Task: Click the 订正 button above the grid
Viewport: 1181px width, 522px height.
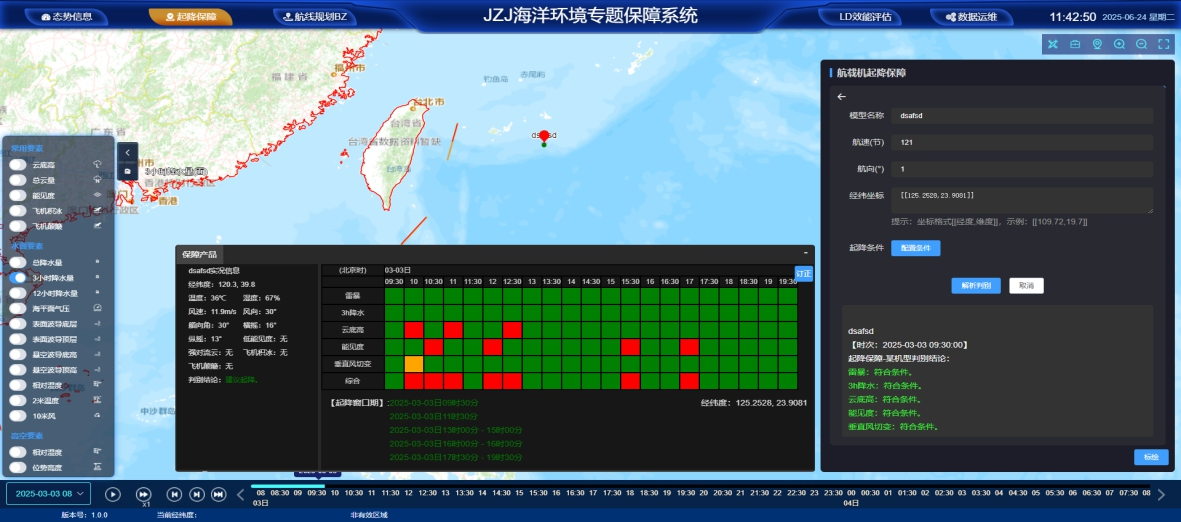Action: coord(804,273)
